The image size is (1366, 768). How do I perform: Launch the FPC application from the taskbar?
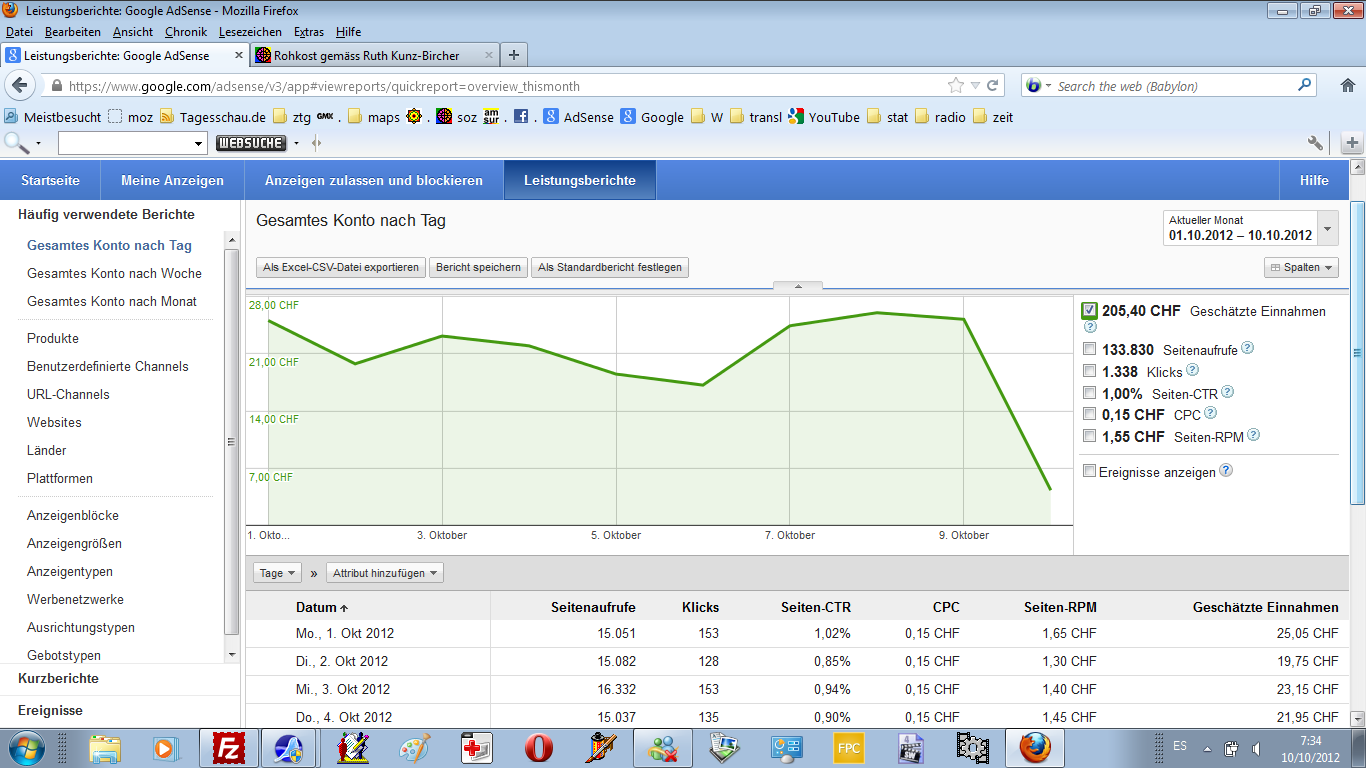point(847,747)
